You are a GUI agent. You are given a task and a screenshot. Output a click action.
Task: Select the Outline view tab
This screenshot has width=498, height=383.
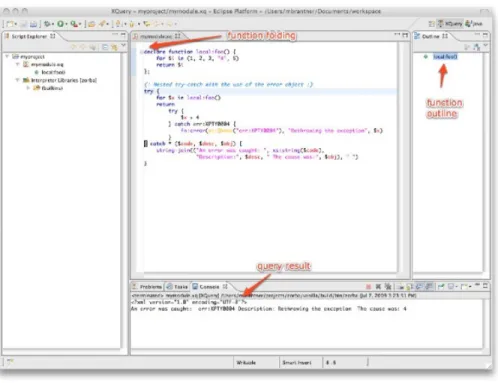pos(431,36)
